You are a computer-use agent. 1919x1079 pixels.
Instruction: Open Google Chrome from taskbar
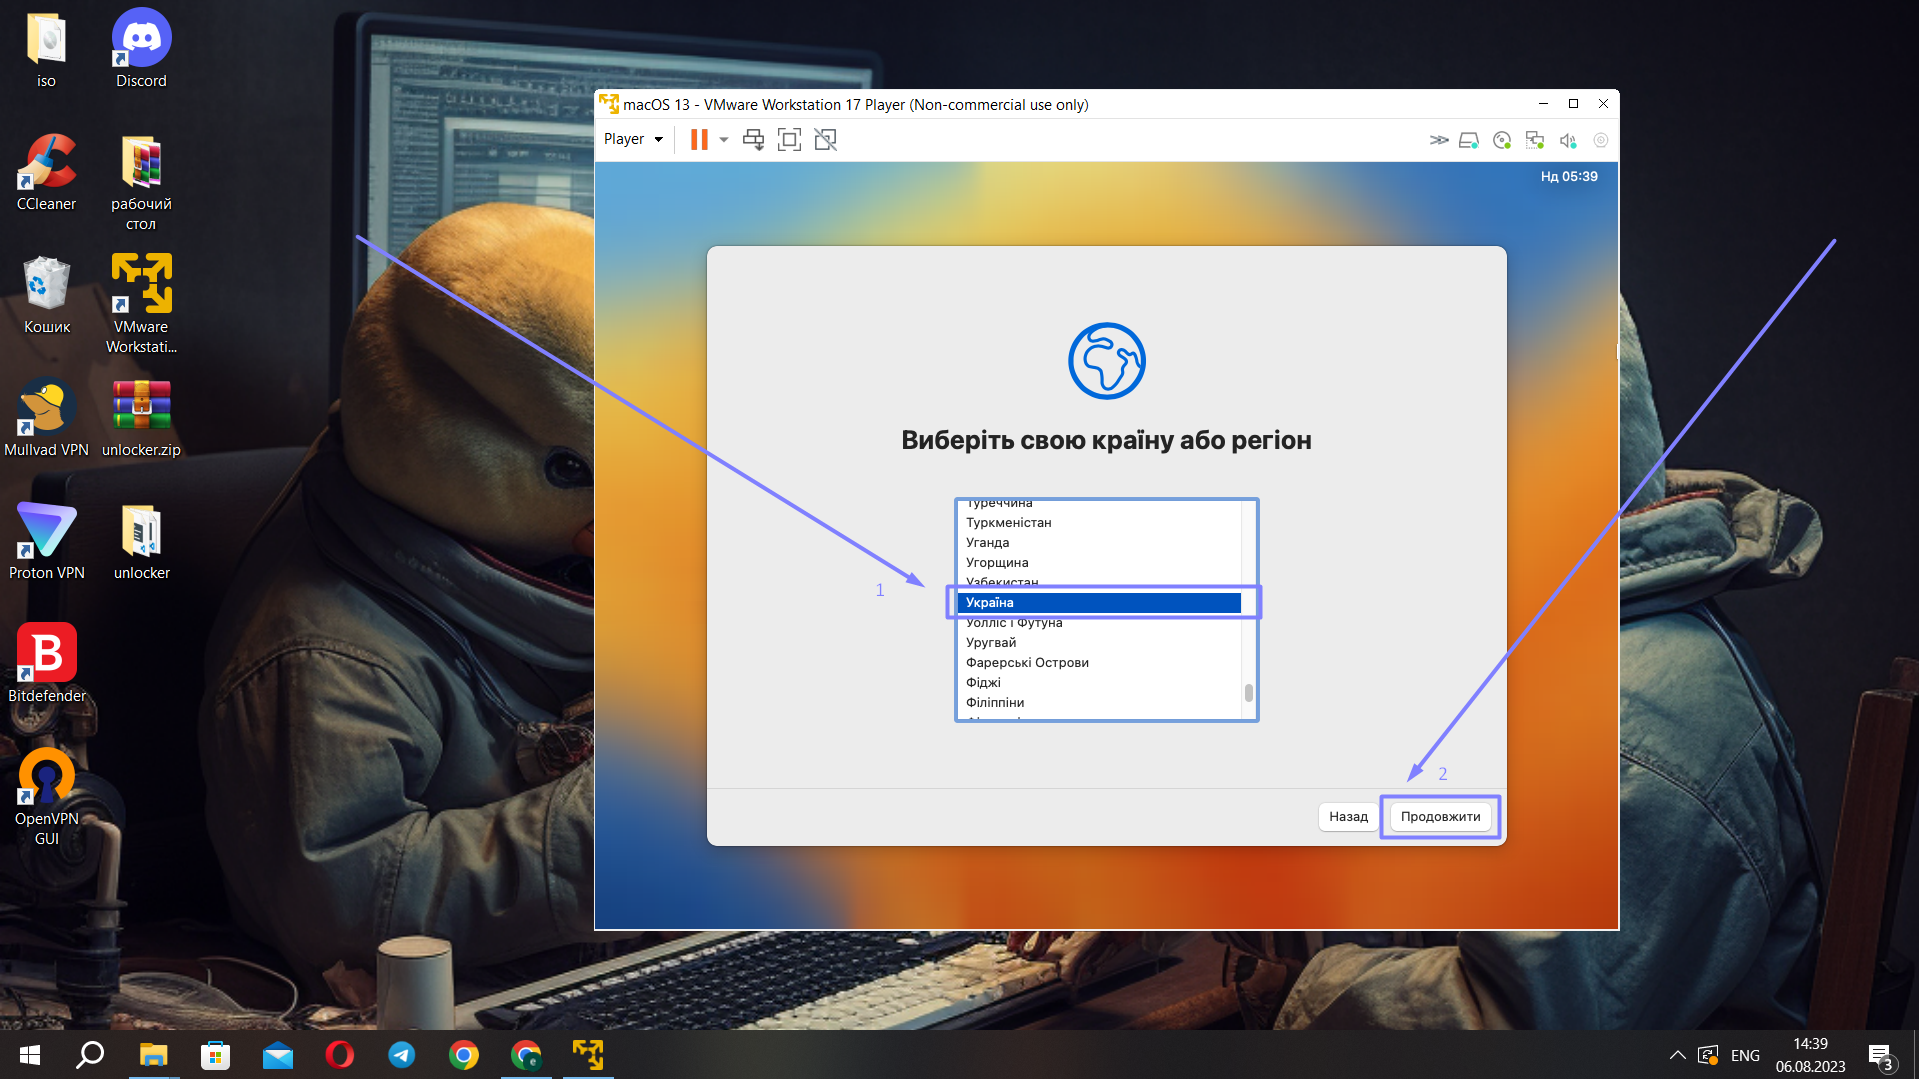[x=463, y=1055]
